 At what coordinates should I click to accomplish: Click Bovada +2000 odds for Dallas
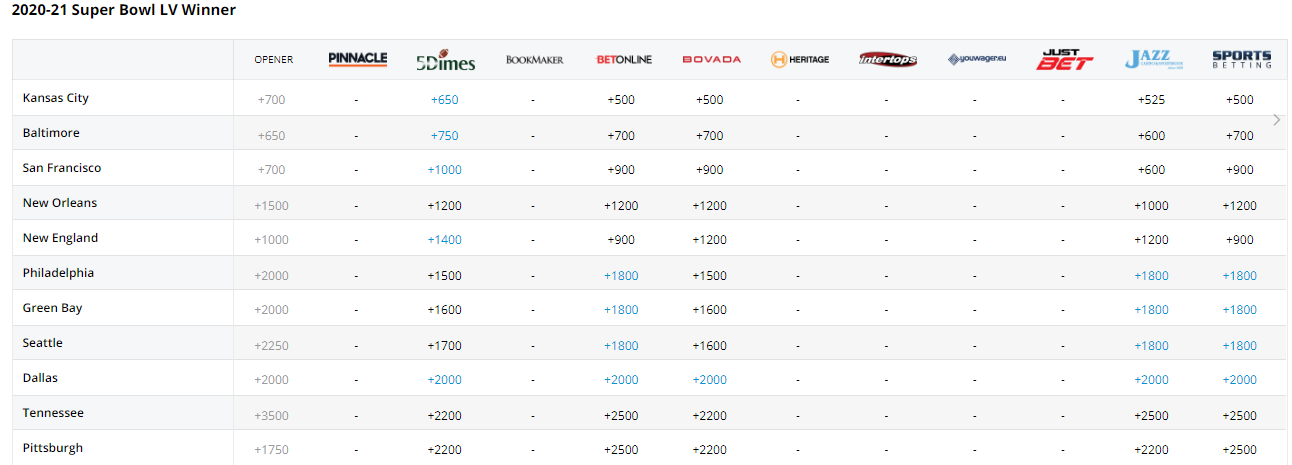coord(710,380)
